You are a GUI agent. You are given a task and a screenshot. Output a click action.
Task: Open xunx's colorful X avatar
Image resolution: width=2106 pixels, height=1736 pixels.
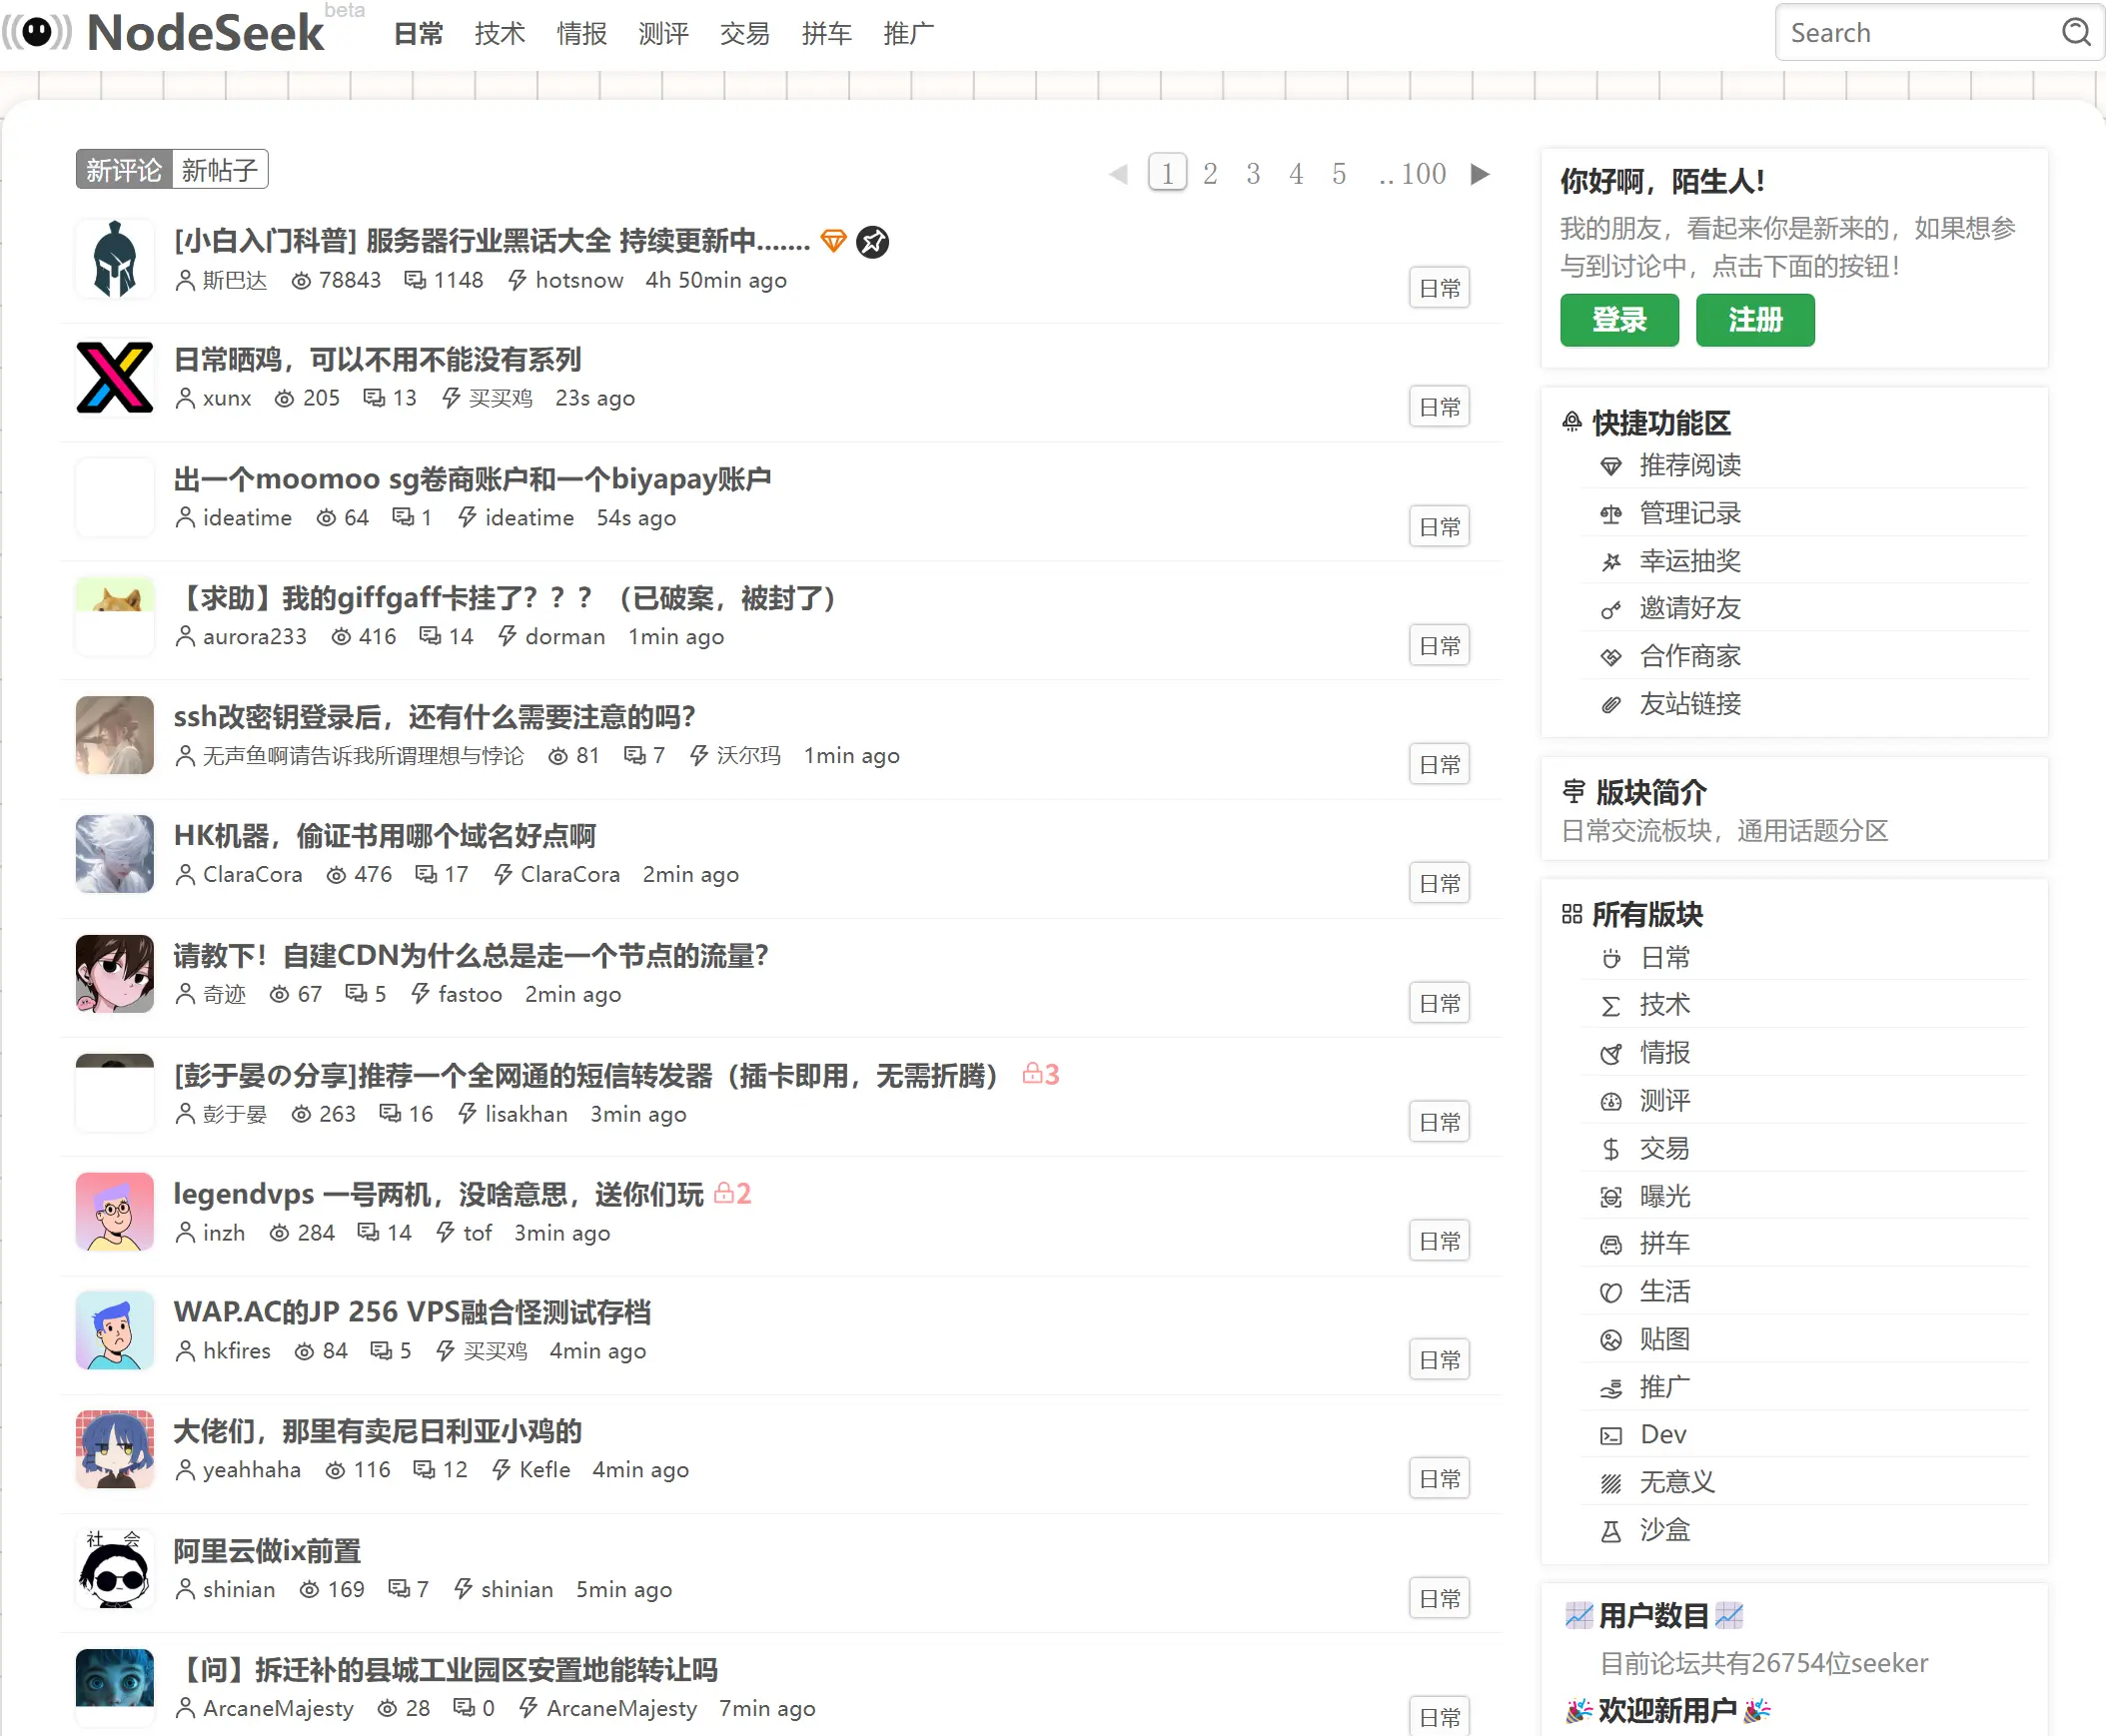pos(115,378)
